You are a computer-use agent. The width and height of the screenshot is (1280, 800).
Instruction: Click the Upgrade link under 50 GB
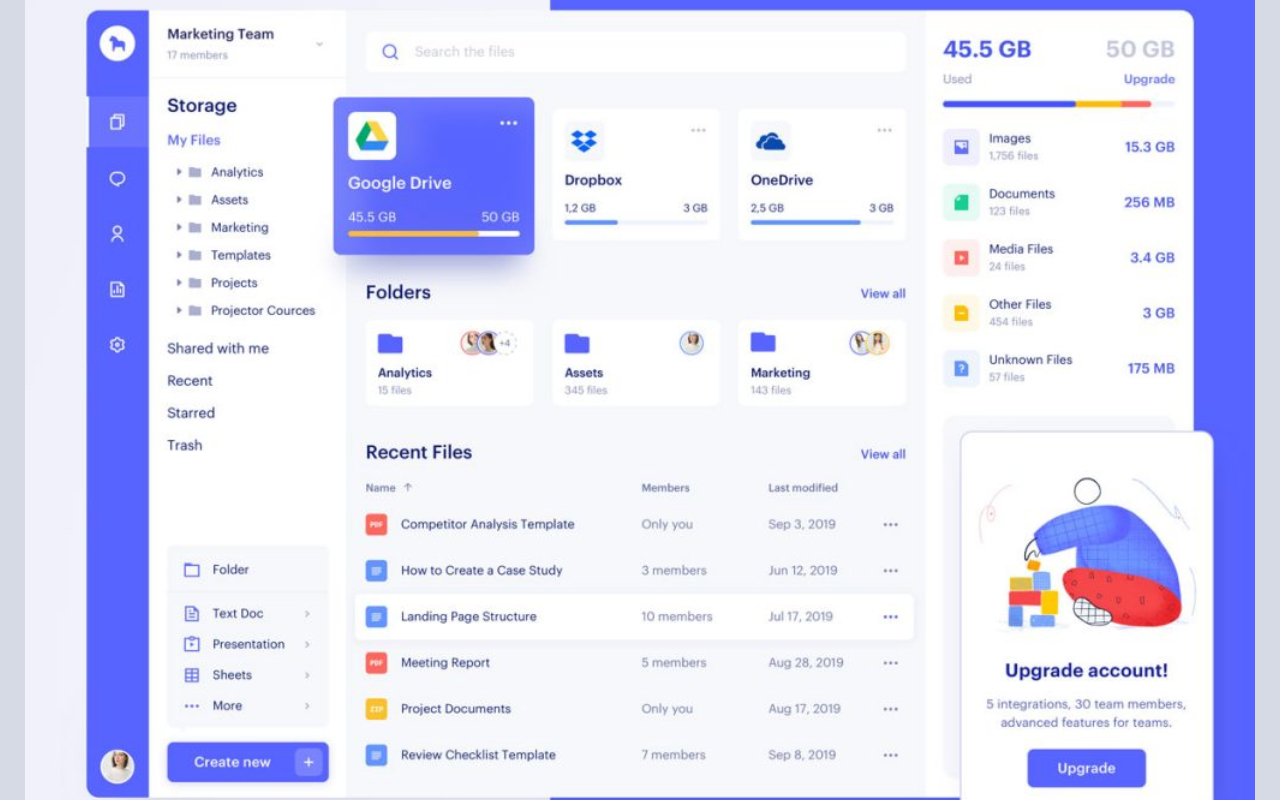(1149, 79)
